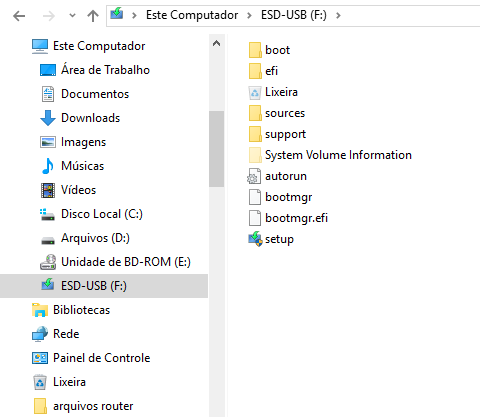Open System Volume Information folder
Screen dimensions: 480x417
pos(330,155)
